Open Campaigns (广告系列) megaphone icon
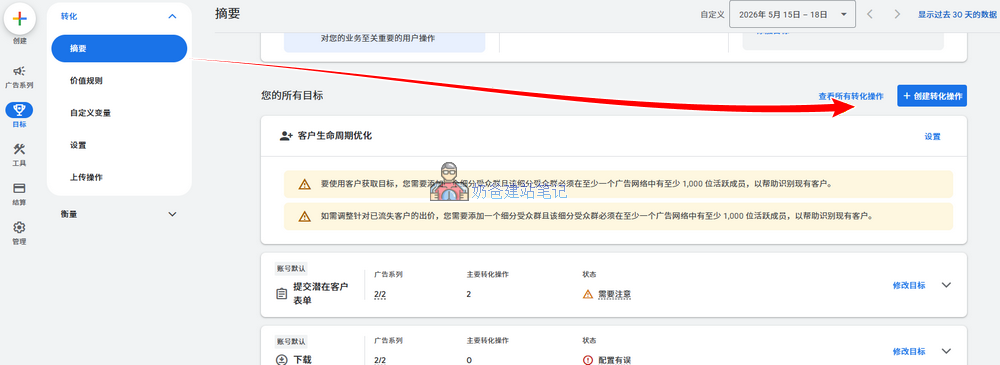The width and height of the screenshot is (1000, 365). pyautogui.click(x=19, y=70)
